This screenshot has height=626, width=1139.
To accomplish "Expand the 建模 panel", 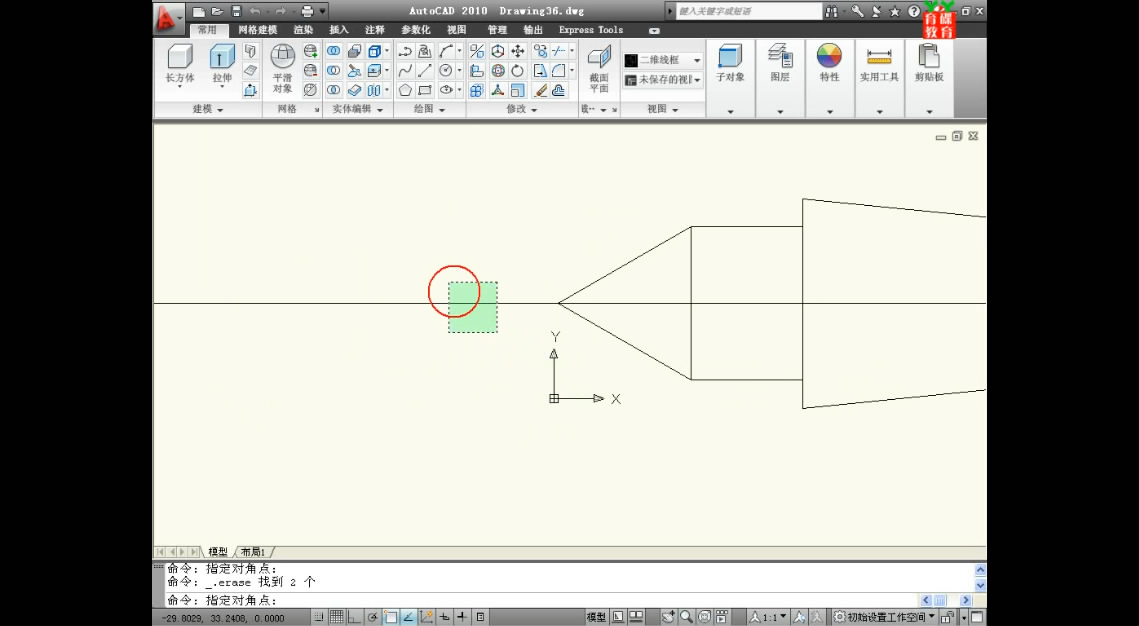I will tap(208, 109).
